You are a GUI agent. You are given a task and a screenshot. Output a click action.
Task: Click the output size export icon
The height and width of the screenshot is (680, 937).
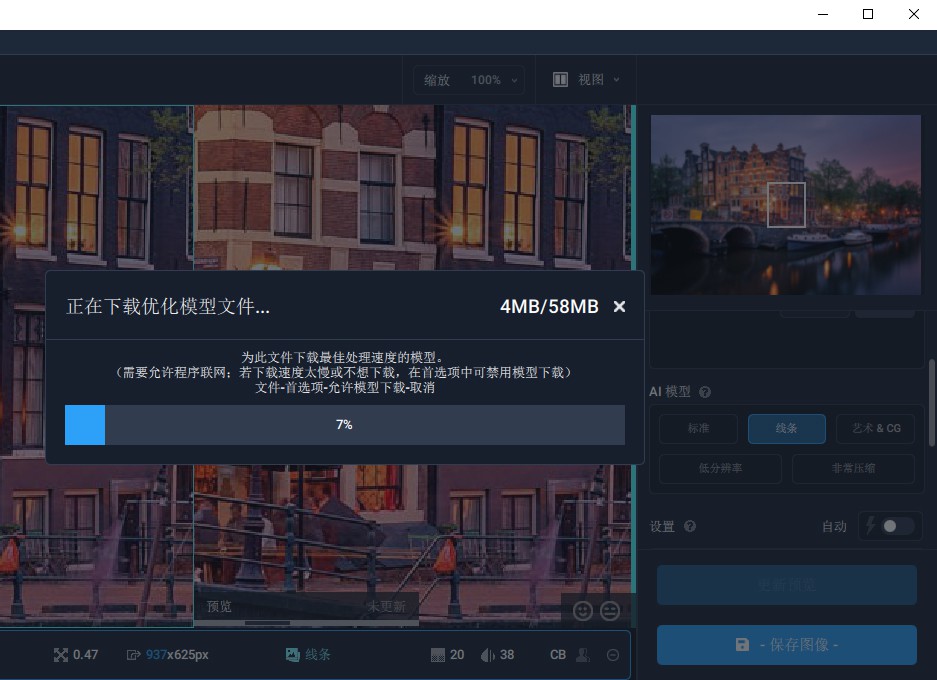point(133,656)
